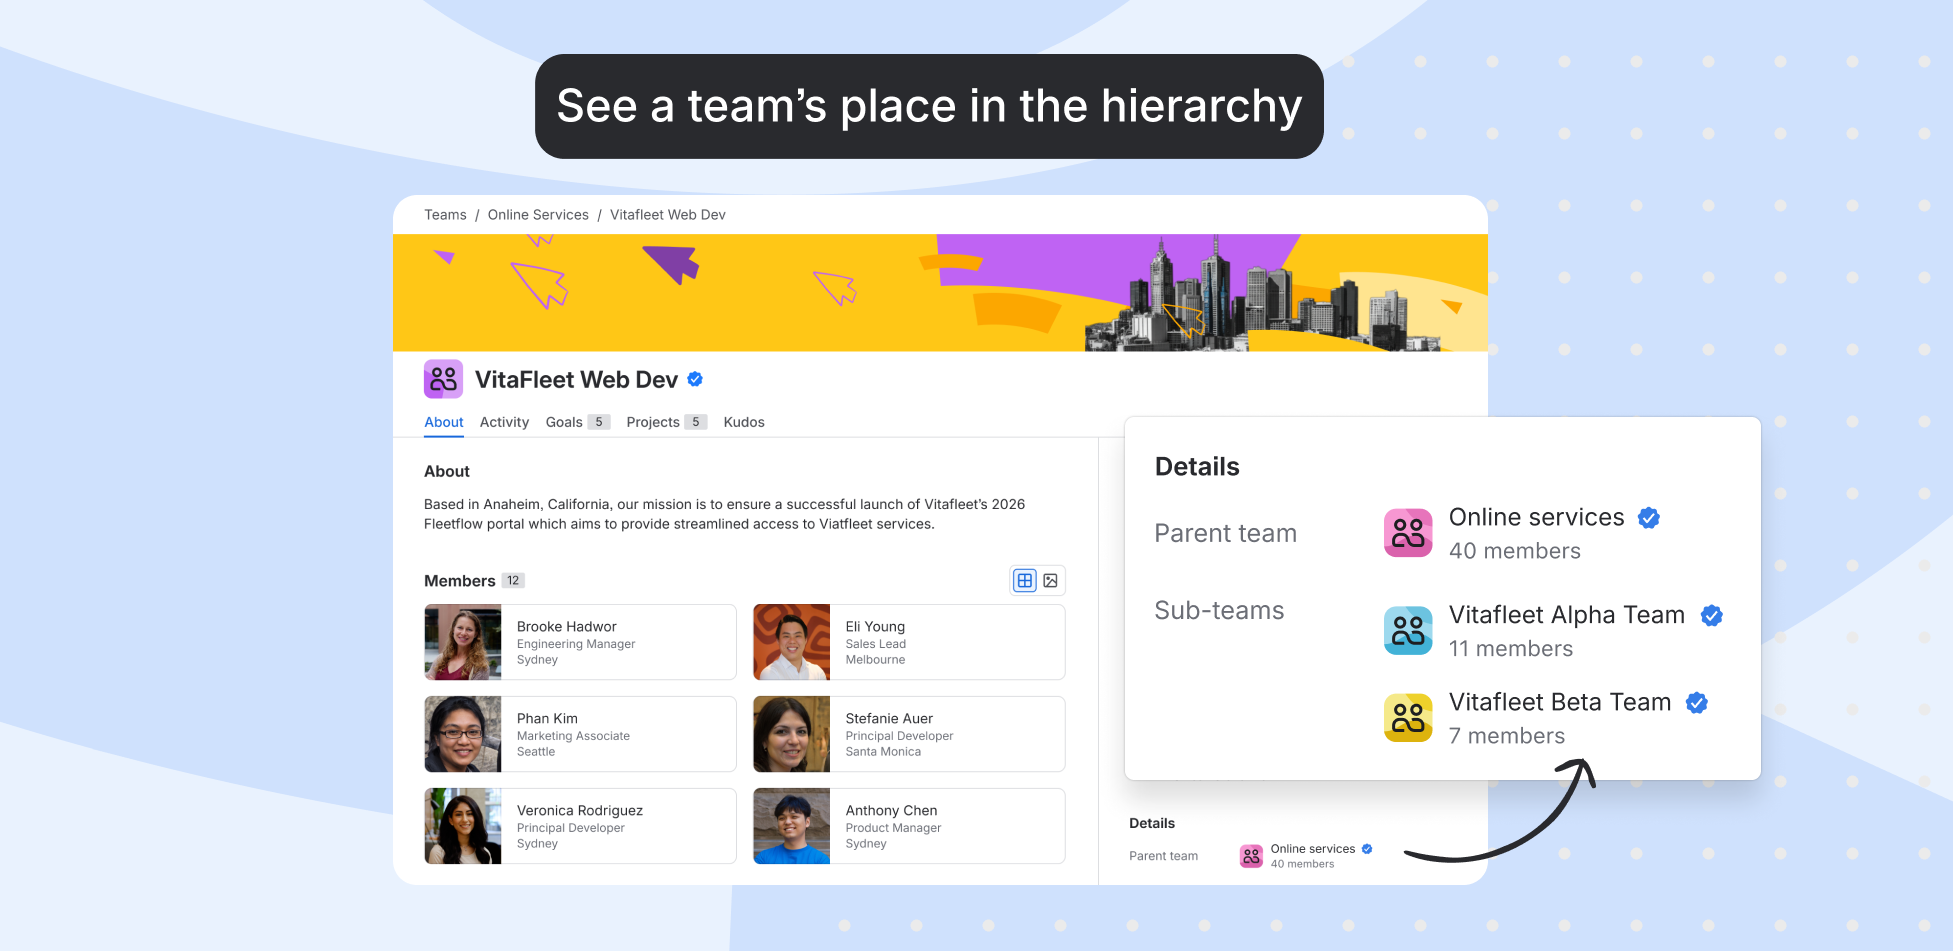Image resolution: width=1953 pixels, height=951 pixels.
Task: Switch to the Projects tab
Action: 666,422
